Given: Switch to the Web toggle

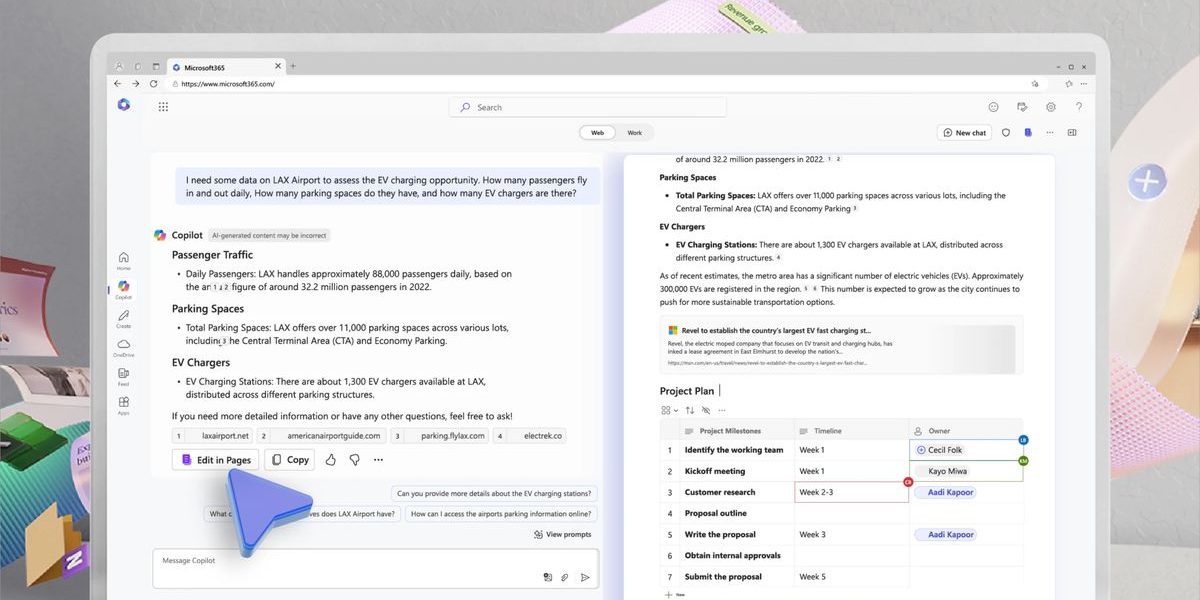Looking at the screenshot, I should [597, 132].
